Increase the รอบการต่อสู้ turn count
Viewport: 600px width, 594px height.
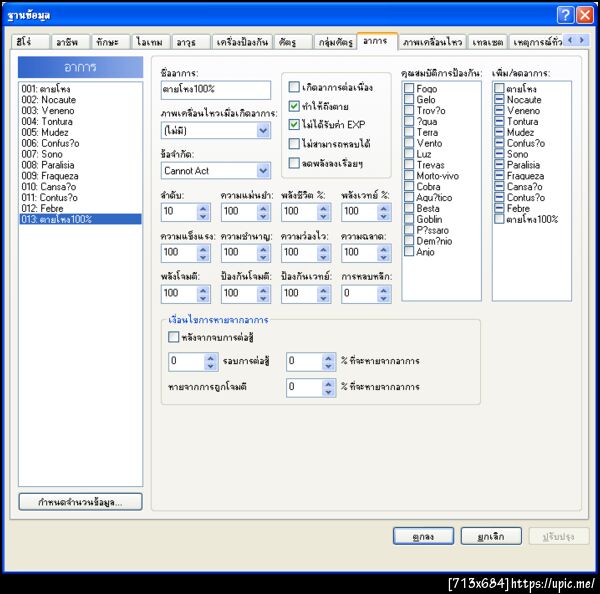pos(210,358)
